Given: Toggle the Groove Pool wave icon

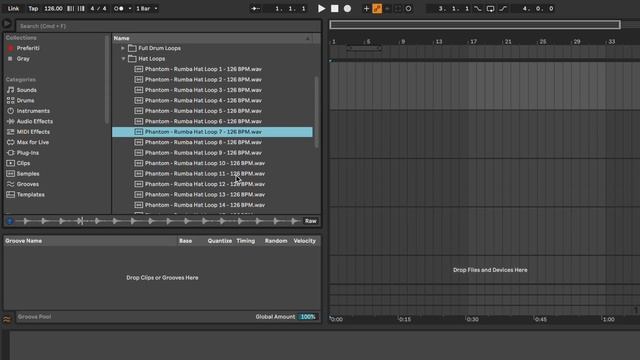Looking at the screenshot, I should click(x=7, y=320).
